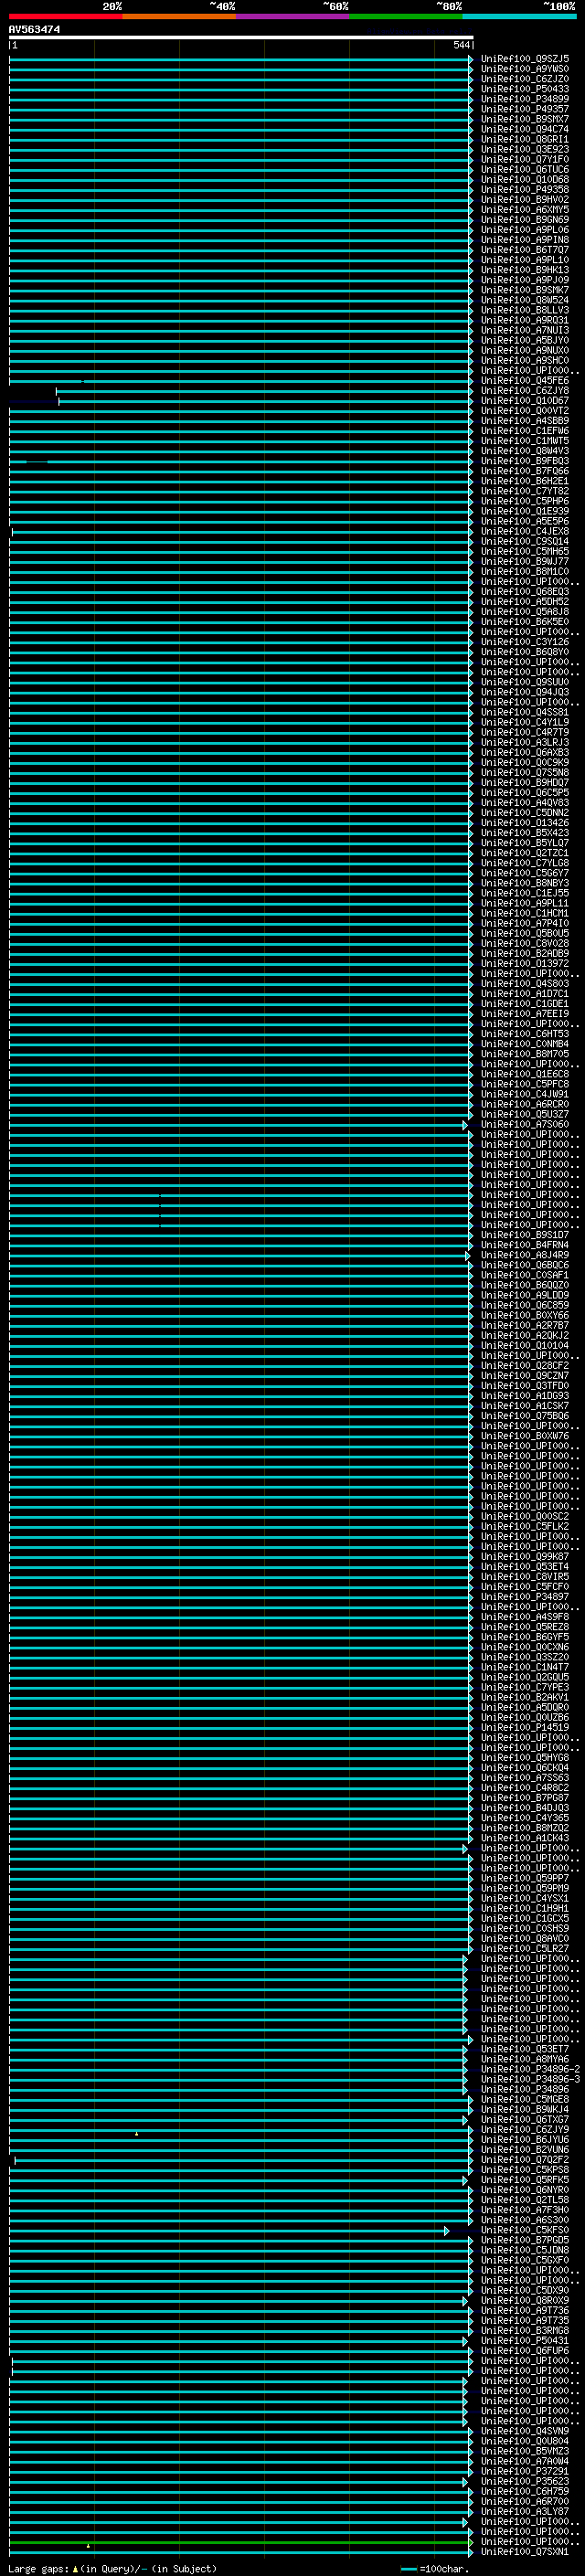585x2576 pixels.
Task: Open hit UniRef100_P50433
Action: (525, 89)
